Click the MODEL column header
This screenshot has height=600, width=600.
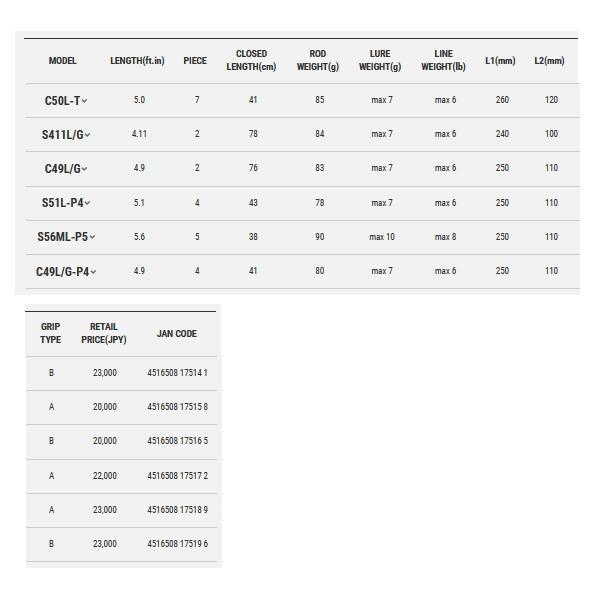point(63,61)
